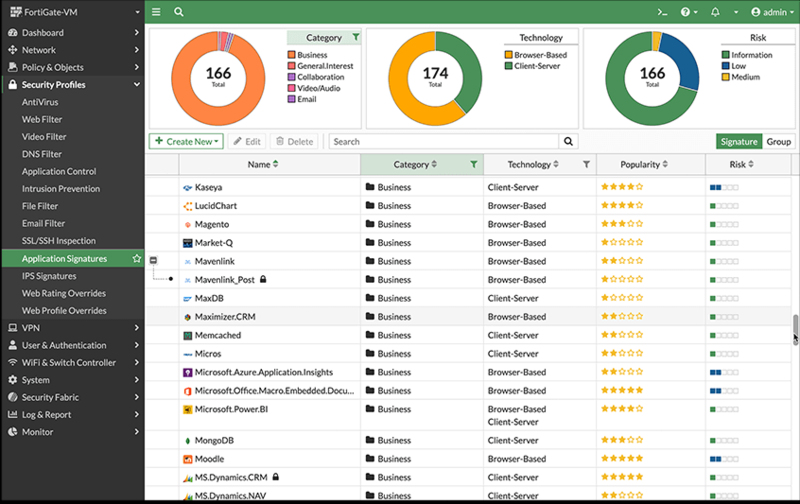Open the Create New dropdown

click(x=186, y=141)
